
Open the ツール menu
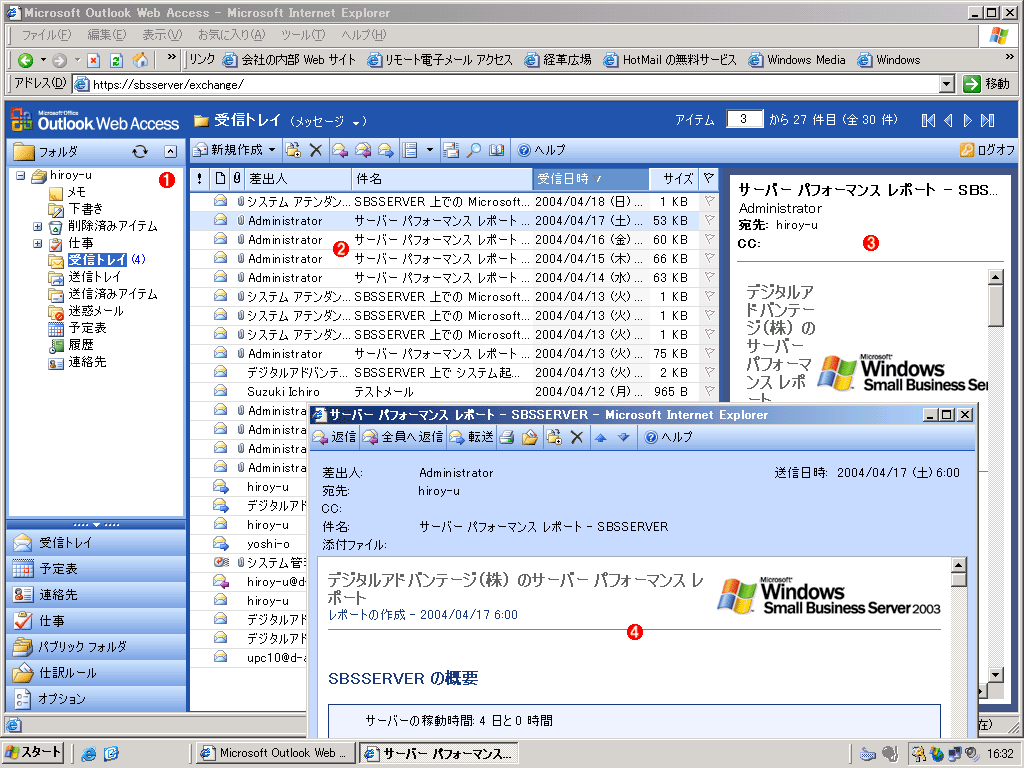tap(303, 35)
